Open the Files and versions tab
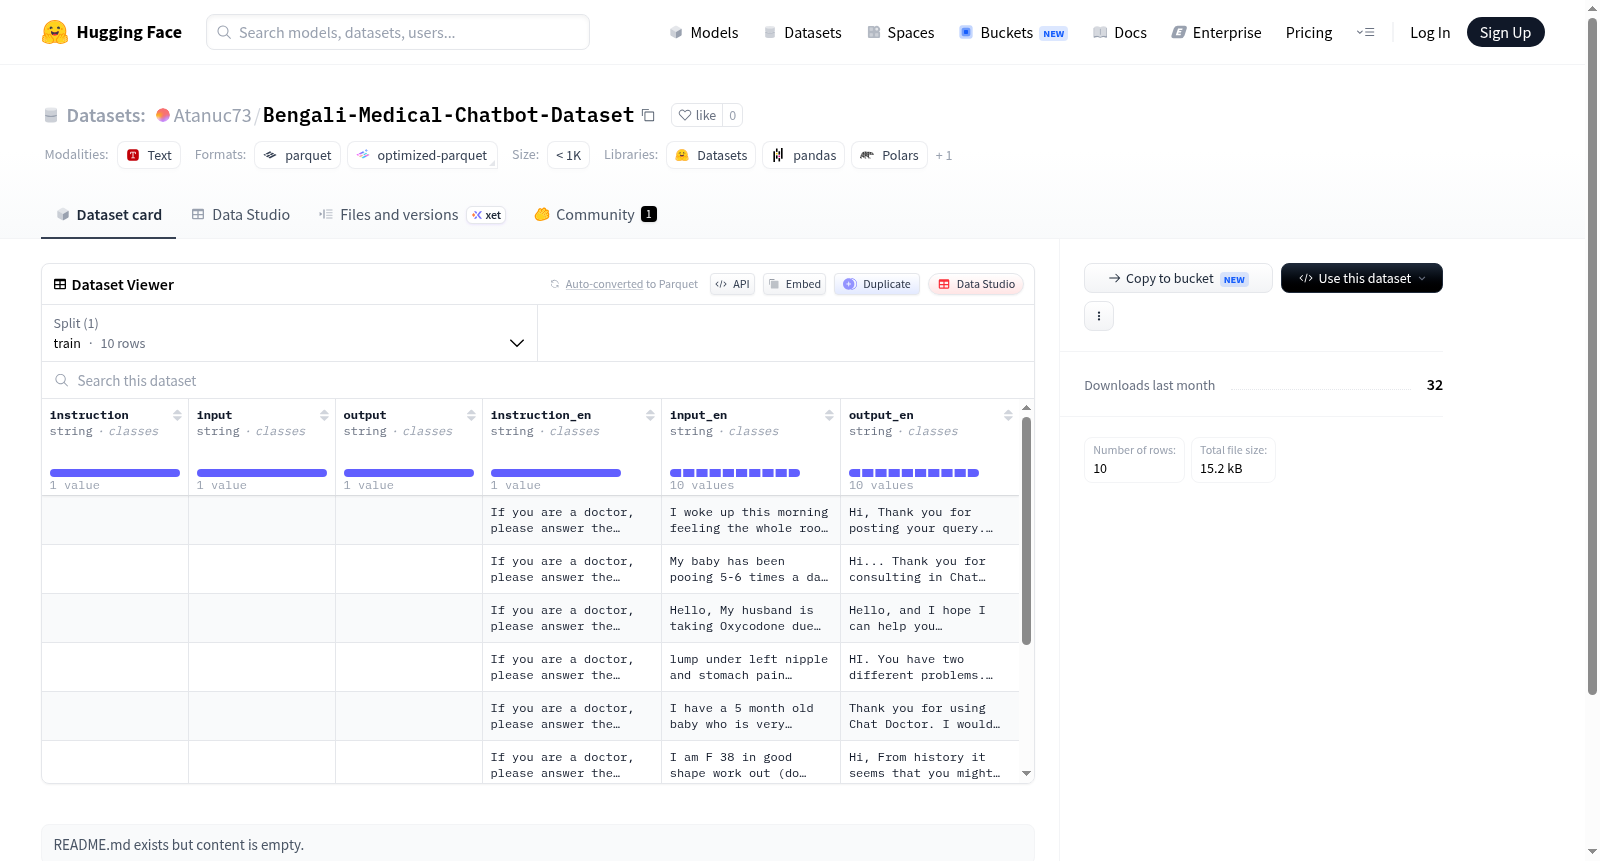The width and height of the screenshot is (1600, 861). pos(412,214)
